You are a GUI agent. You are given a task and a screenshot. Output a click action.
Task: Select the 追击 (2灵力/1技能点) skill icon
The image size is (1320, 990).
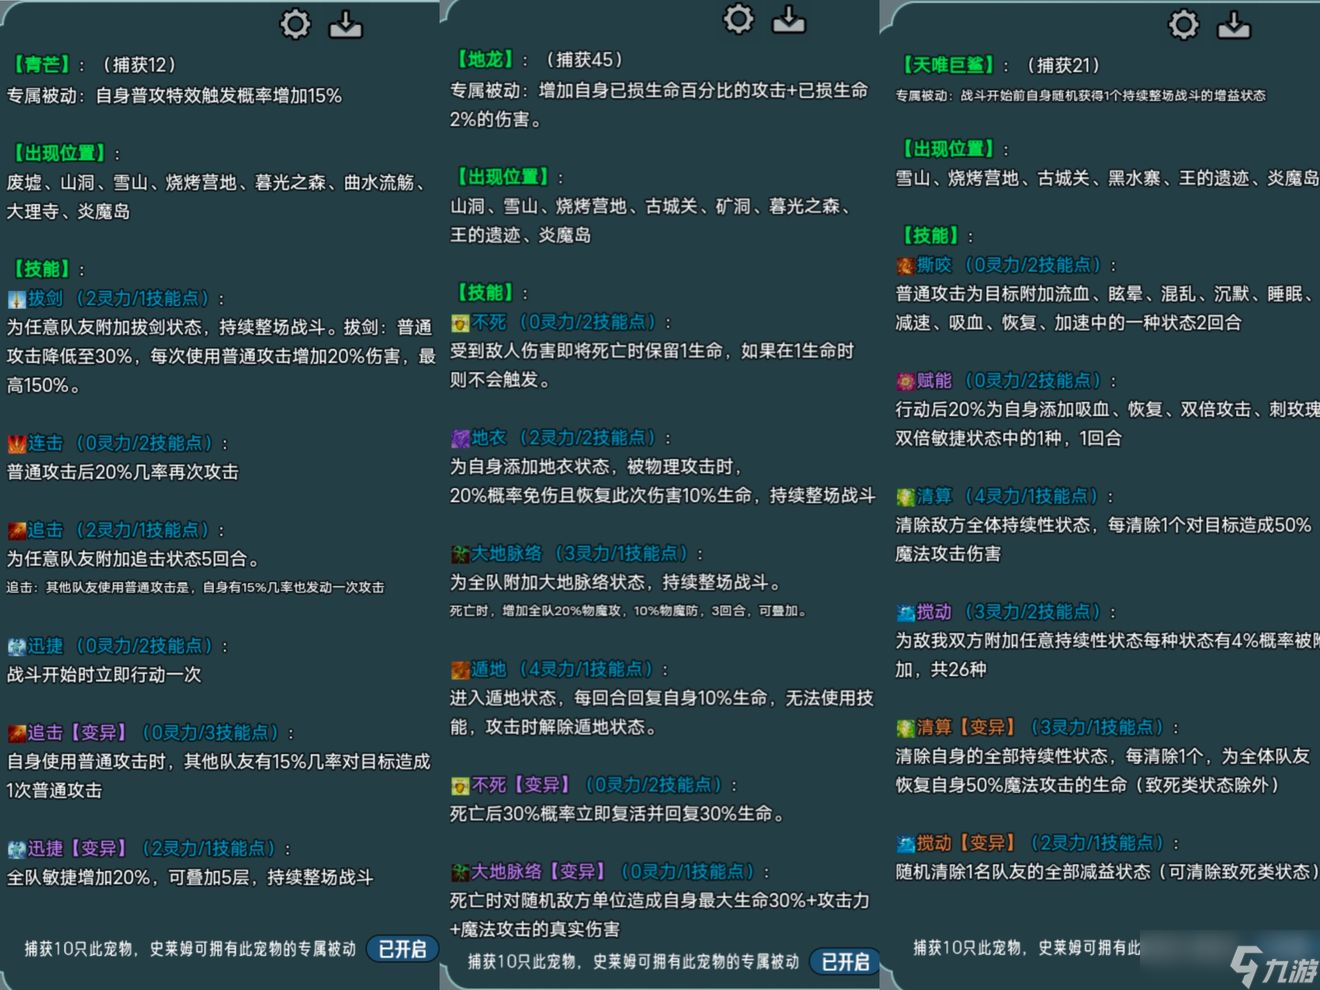(16, 531)
